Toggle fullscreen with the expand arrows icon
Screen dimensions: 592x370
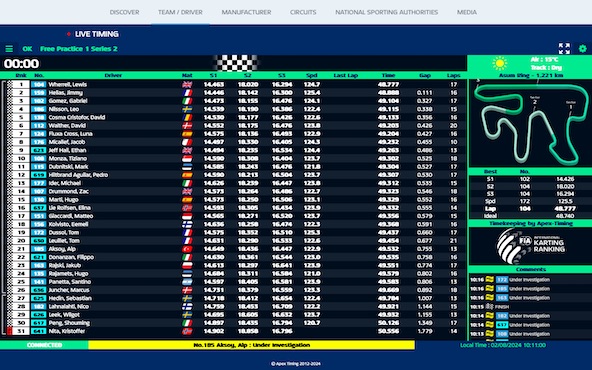point(564,48)
